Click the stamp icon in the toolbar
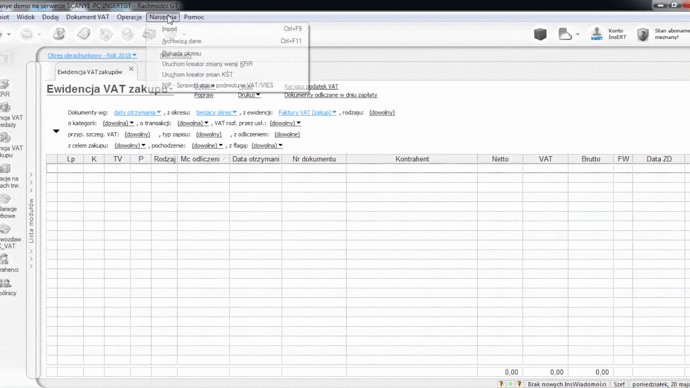This screenshot has height=388, width=690. coord(59,34)
